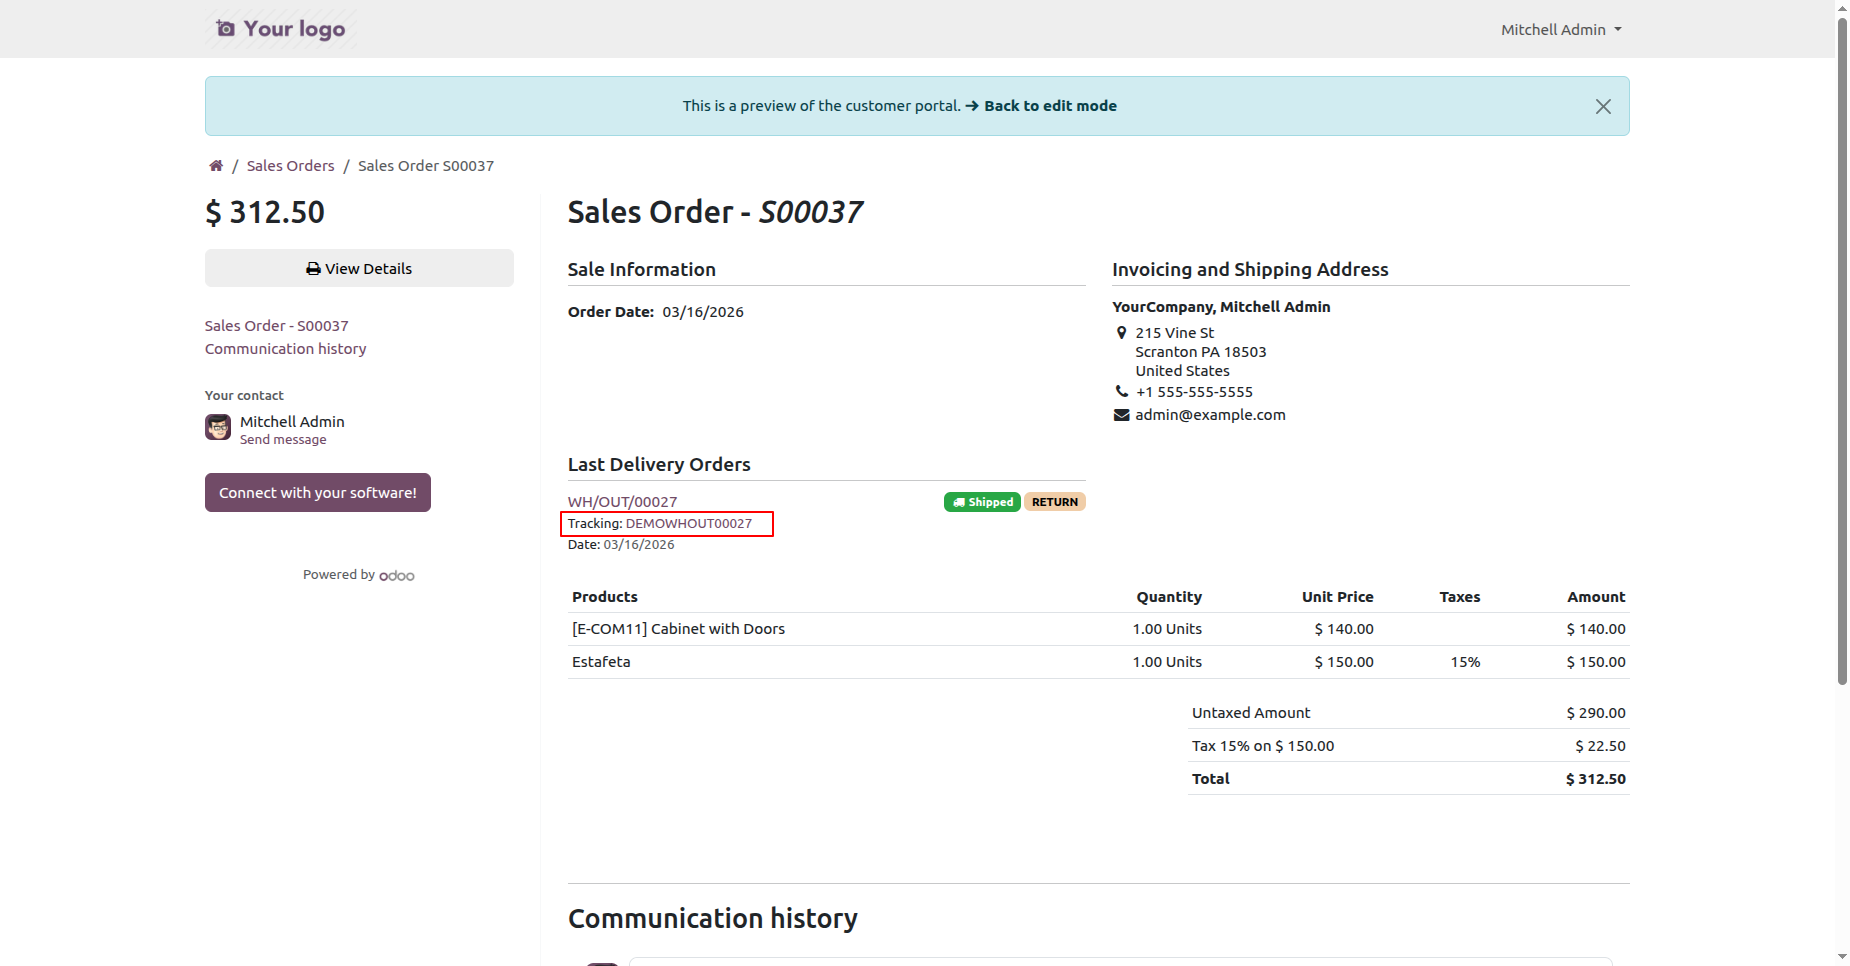
Task: Click Mitchell Admin avatar in sidebar
Action: tap(218, 428)
